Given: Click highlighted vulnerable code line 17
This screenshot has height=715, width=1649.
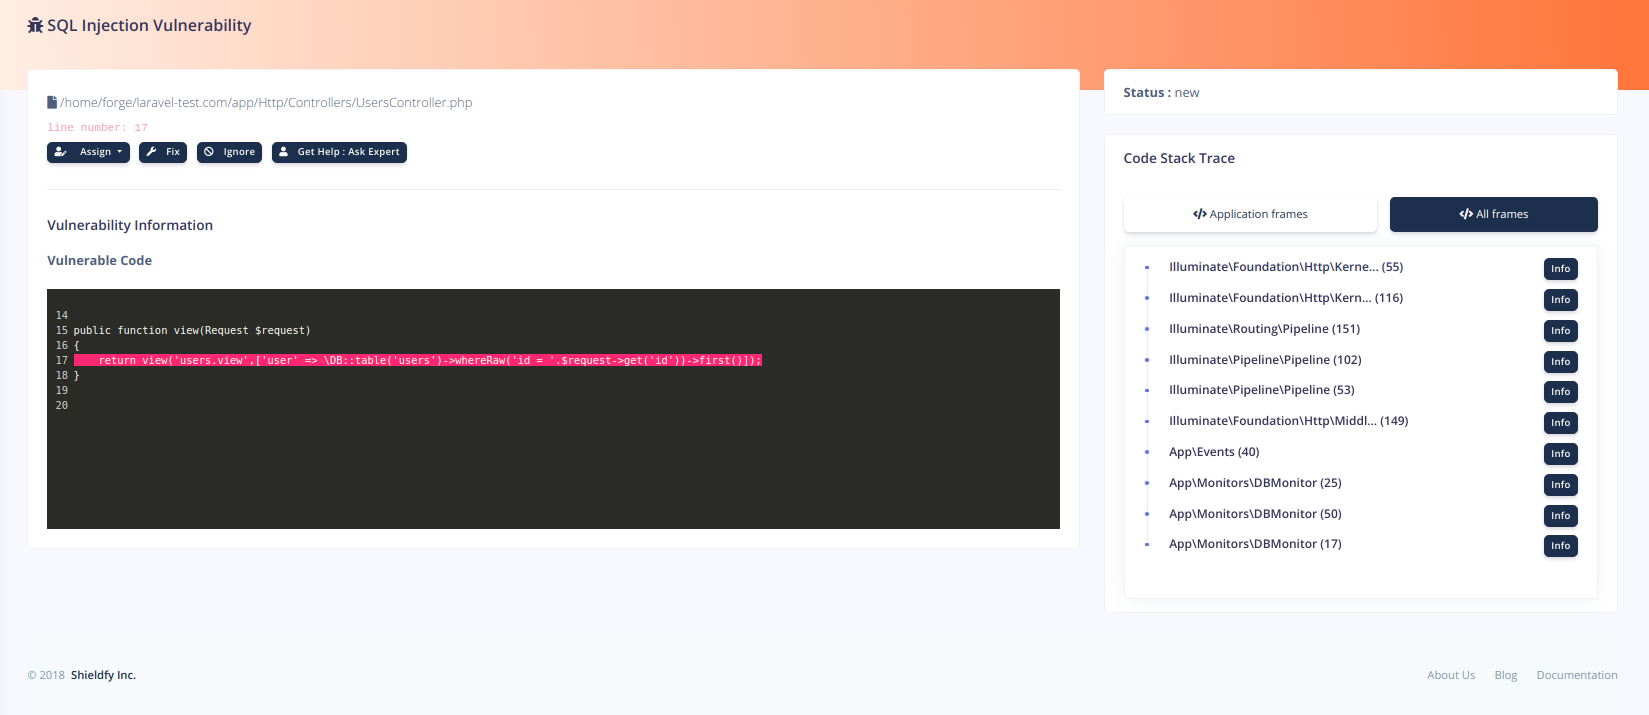Looking at the screenshot, I should coord(418,360).
